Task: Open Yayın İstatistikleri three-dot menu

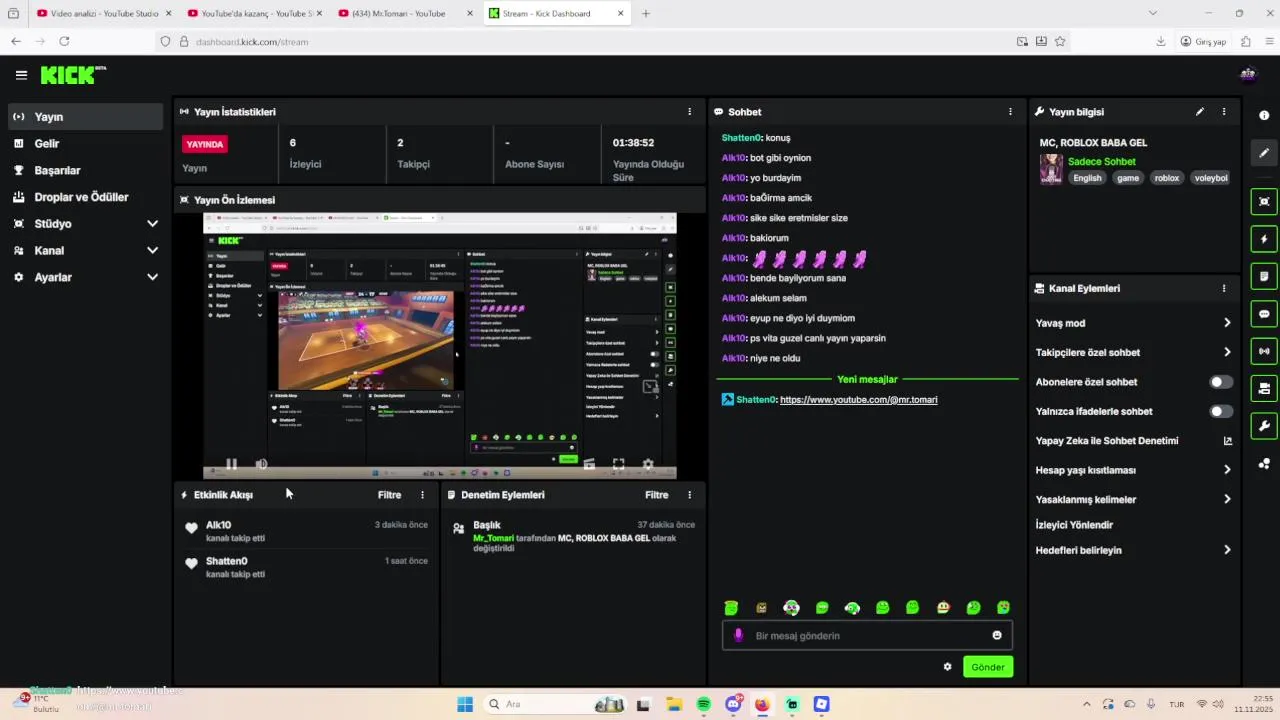Action: pyautogui.click(x=689, y=112)
